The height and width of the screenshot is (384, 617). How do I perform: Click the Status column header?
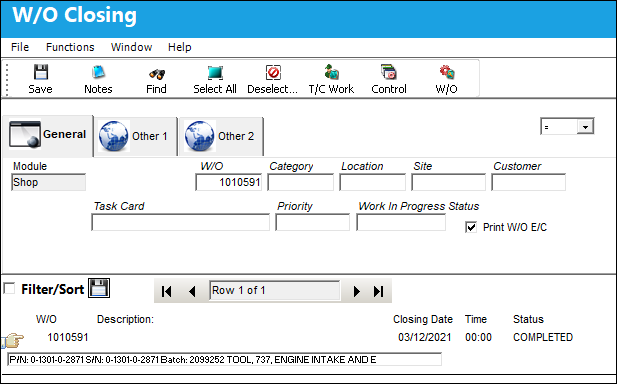[x=528, y=319]
